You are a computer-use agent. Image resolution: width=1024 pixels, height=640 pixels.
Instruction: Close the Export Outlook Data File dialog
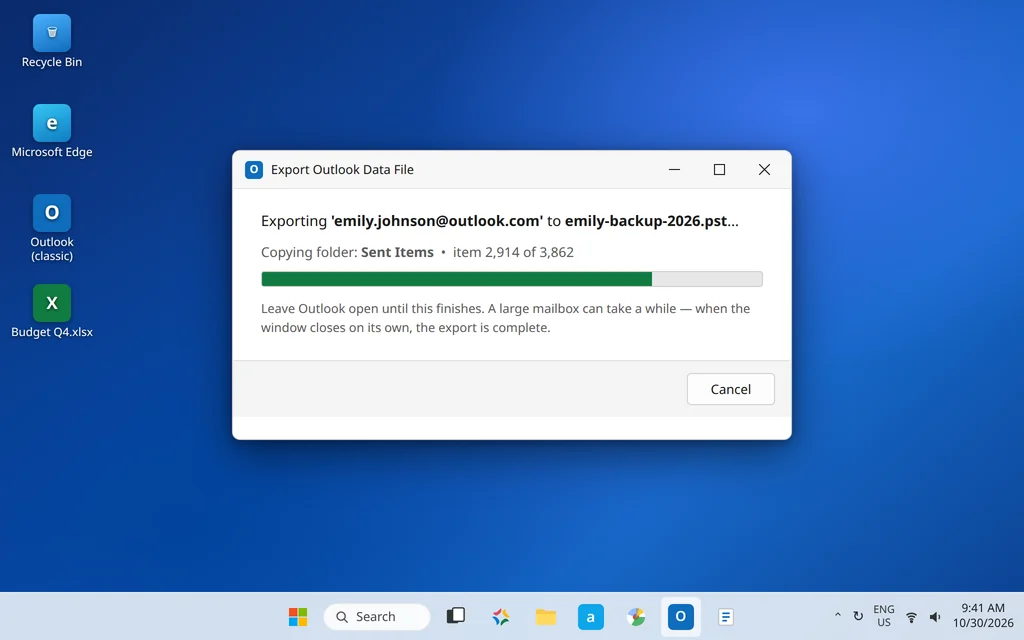[764, 170]
